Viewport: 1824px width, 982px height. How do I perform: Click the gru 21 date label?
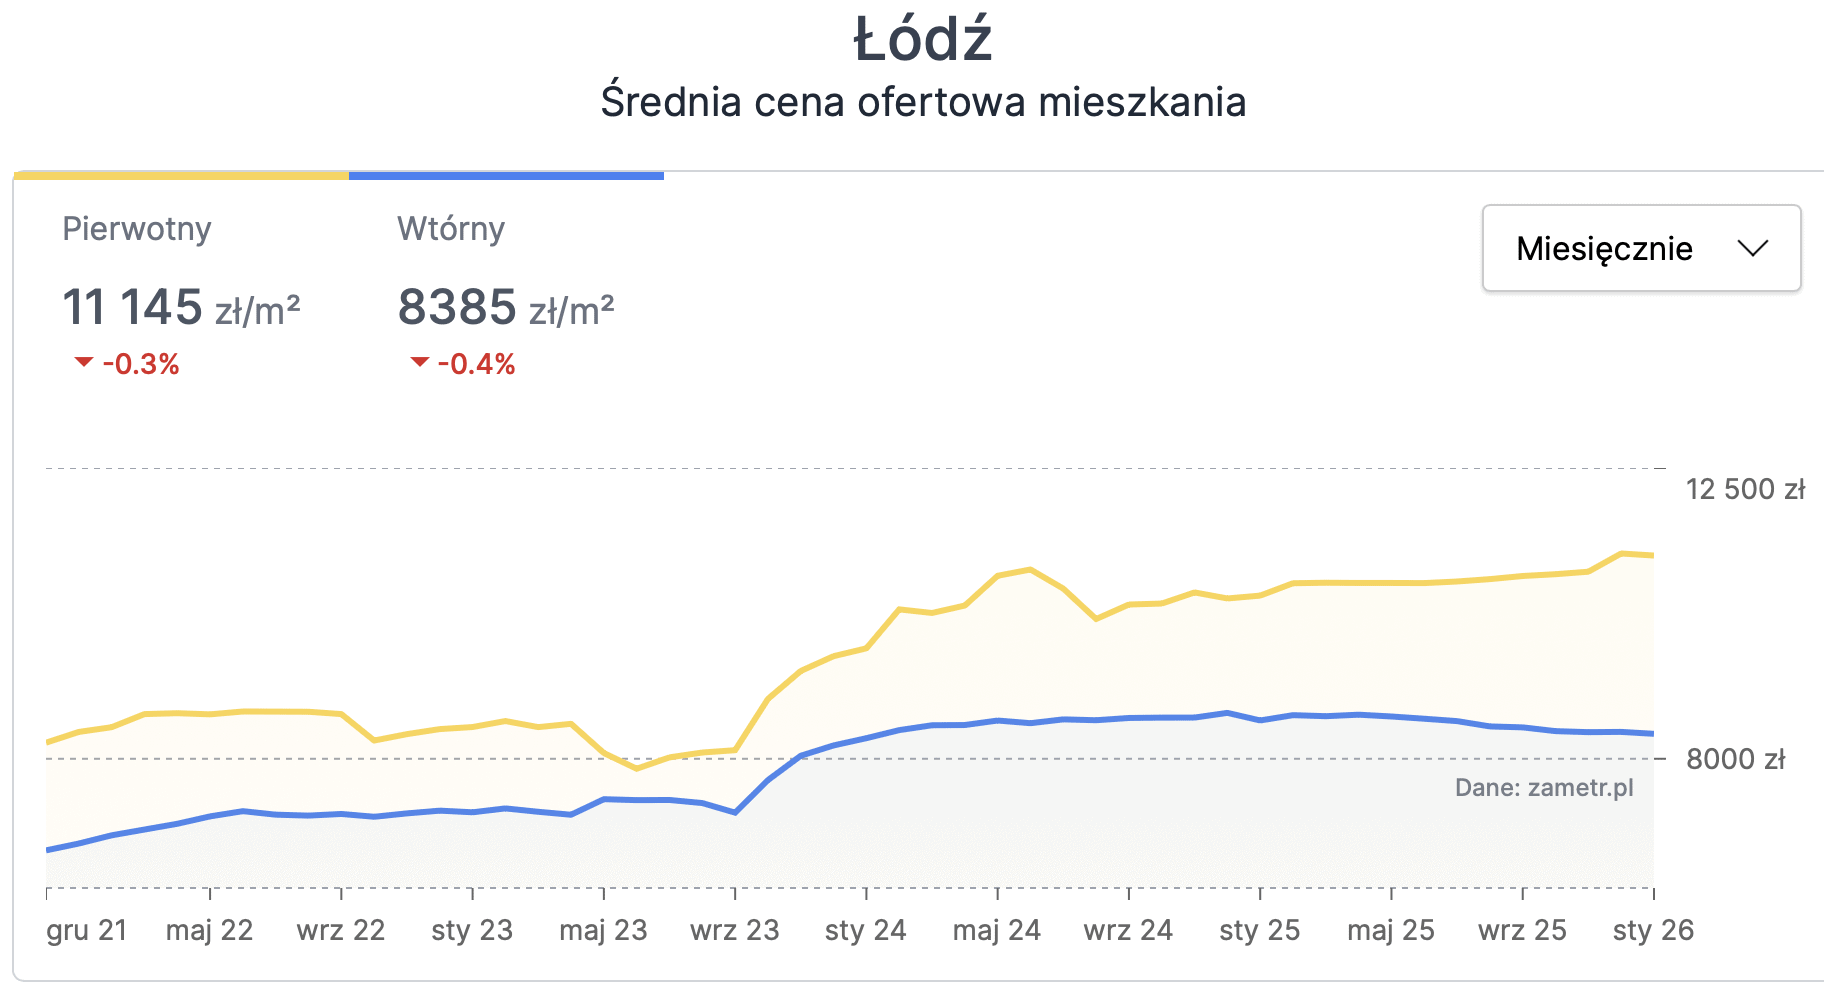88,929
